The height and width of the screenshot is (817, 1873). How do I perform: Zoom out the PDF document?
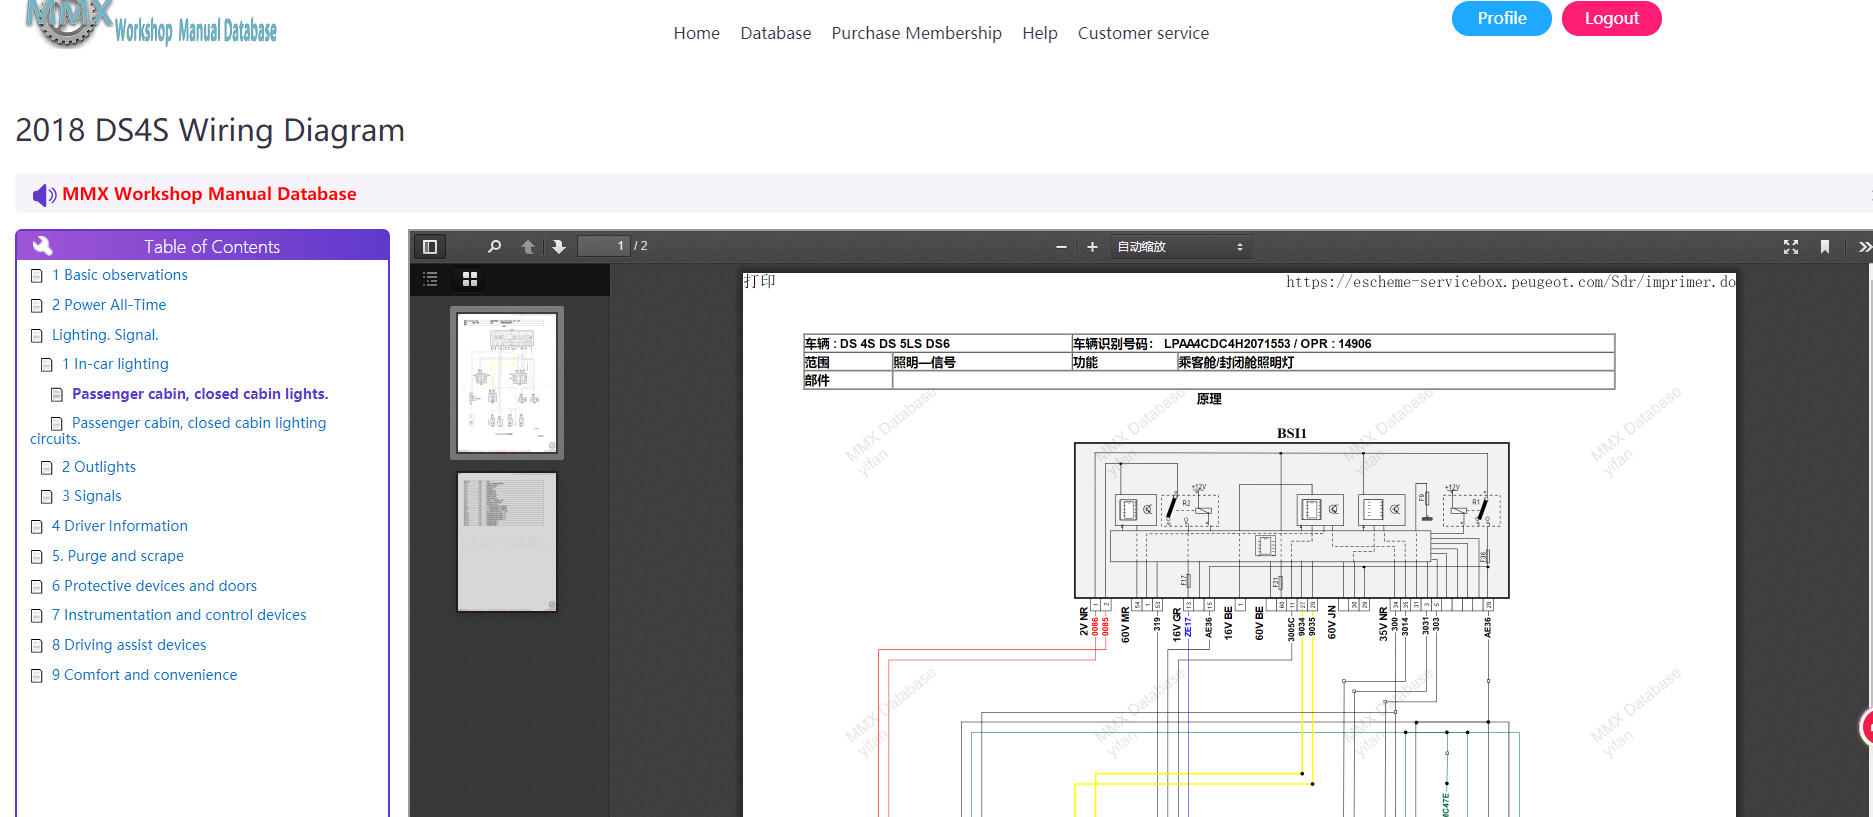[1061, 247]
